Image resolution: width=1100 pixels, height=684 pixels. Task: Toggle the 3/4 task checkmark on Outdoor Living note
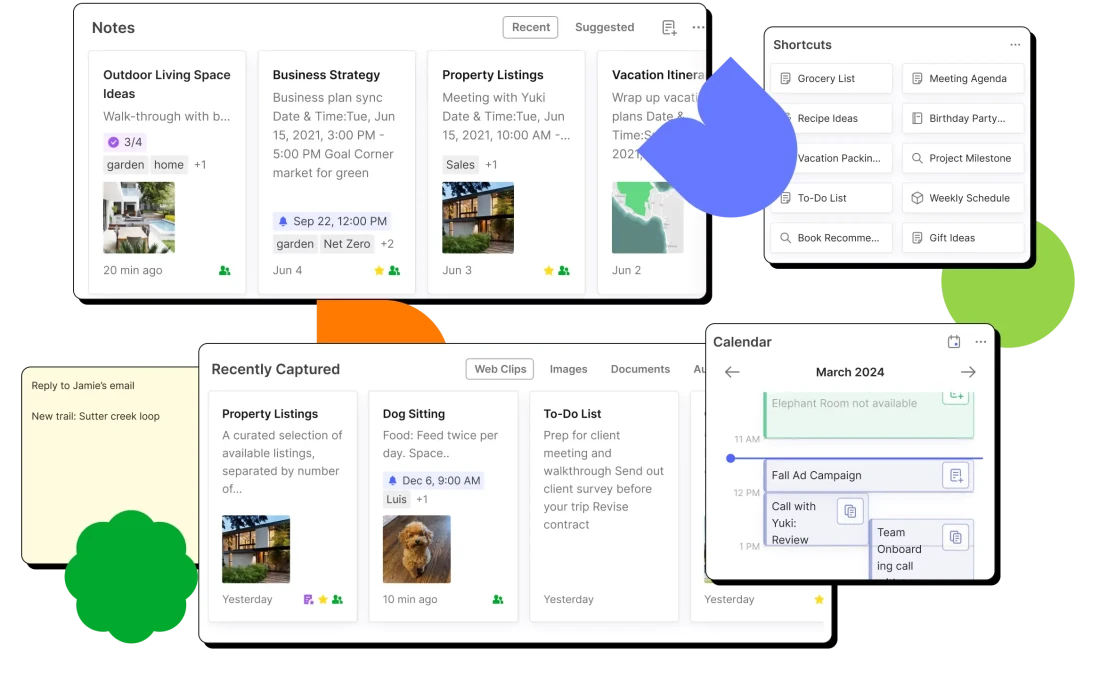(113, 142)
